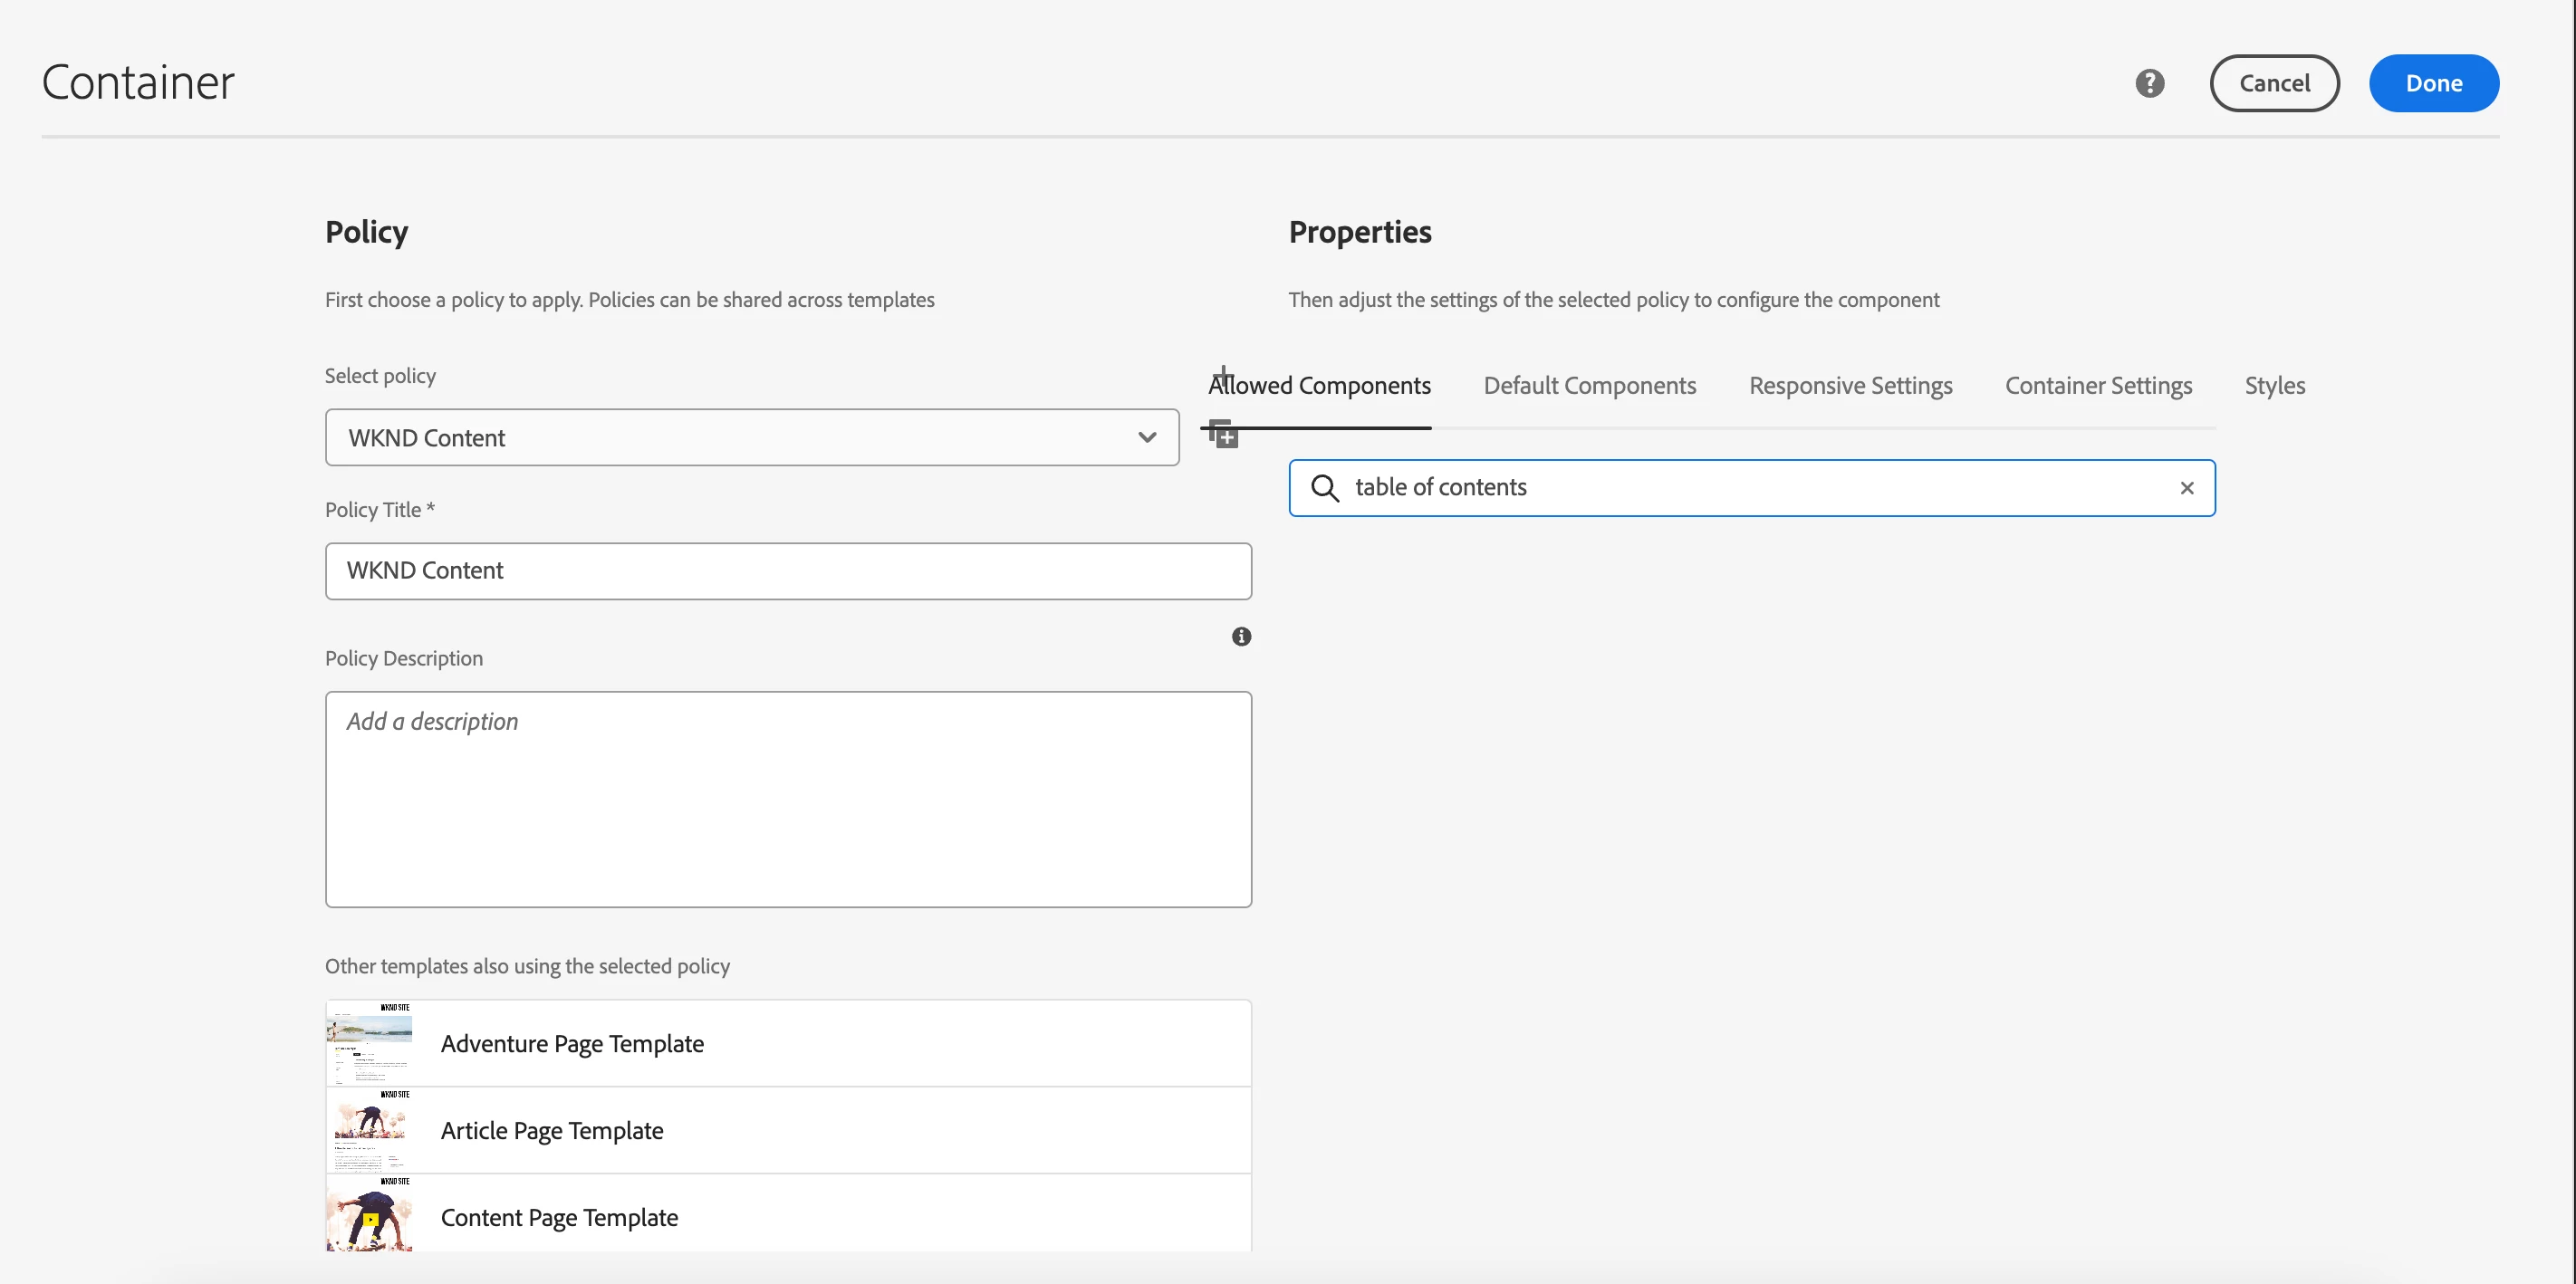Select the Content Page Template row
This screenshot has width=2576, height=1284.
coord(787,1217)
